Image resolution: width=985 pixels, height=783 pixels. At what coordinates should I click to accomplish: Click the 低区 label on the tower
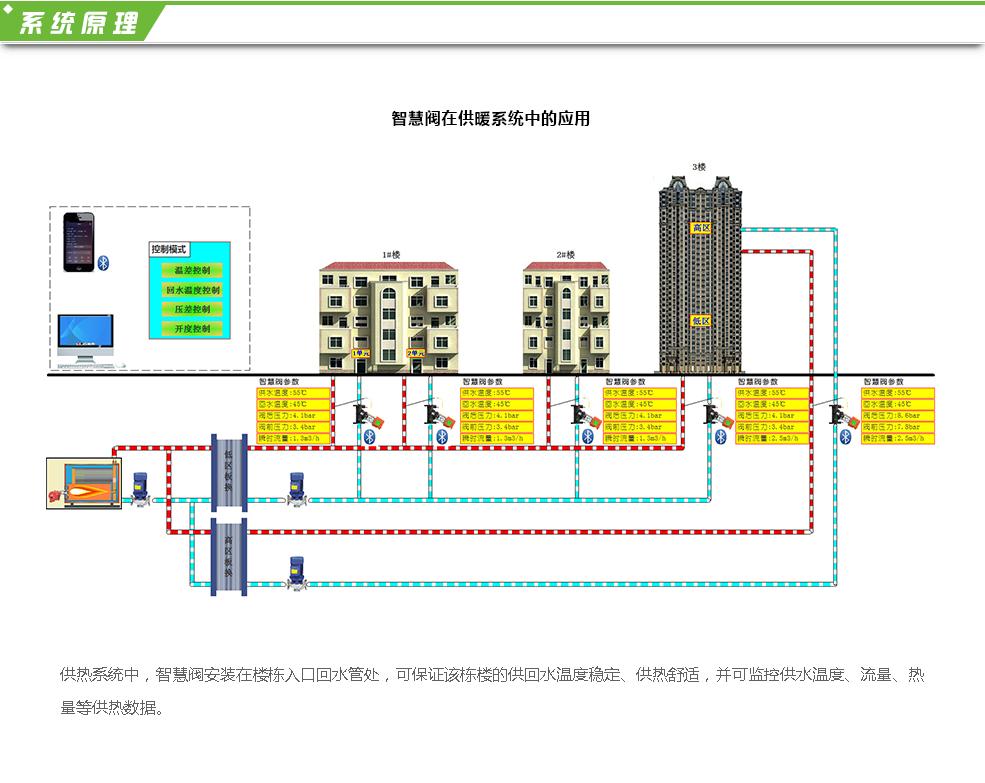point(701,321)
